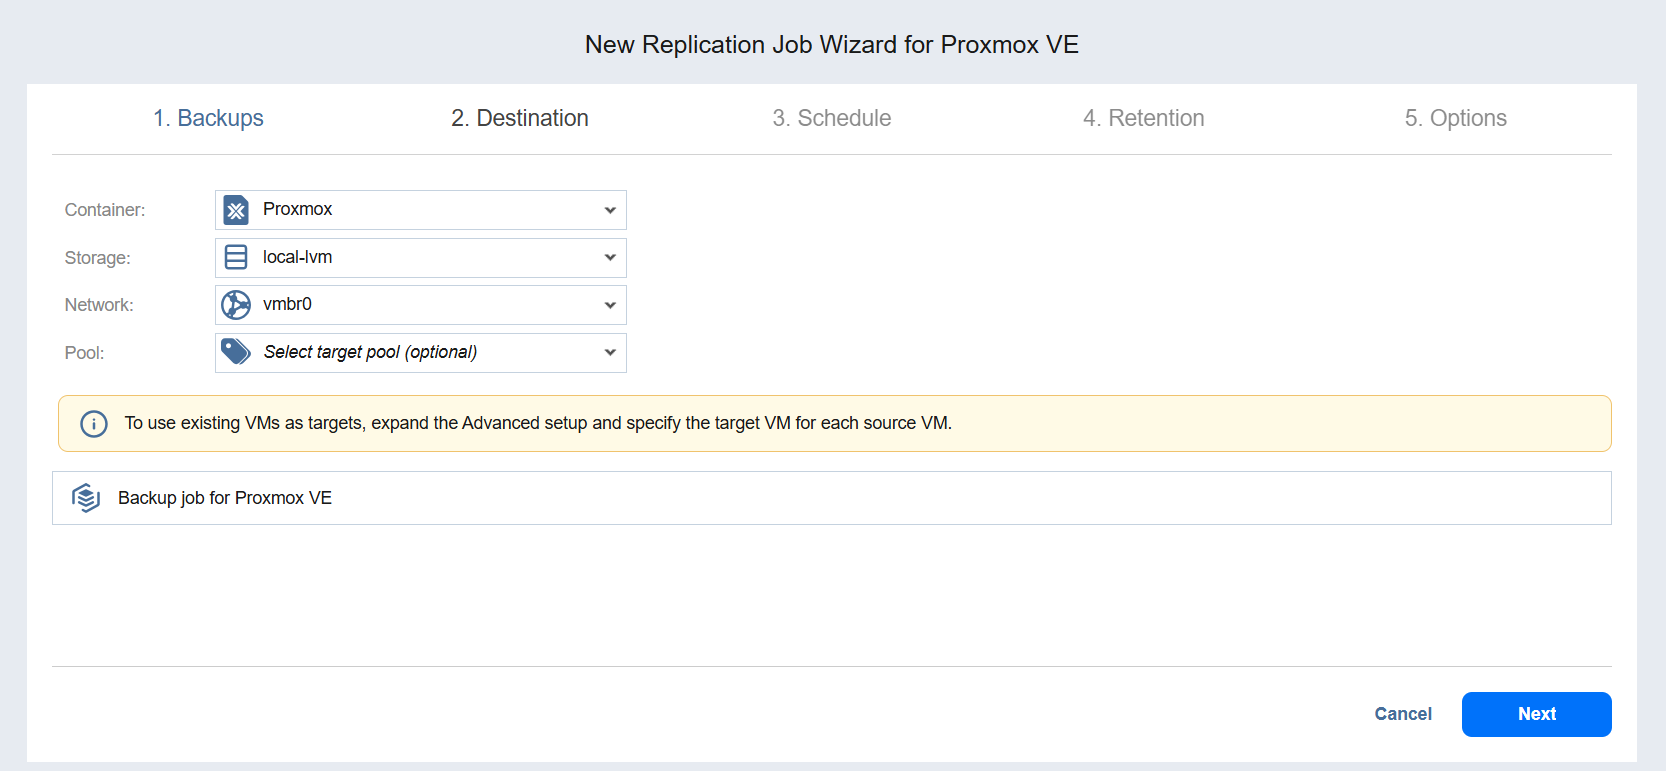Select the Destination step tab
The width and height of the screenshot is (1666, 771).
519,118
